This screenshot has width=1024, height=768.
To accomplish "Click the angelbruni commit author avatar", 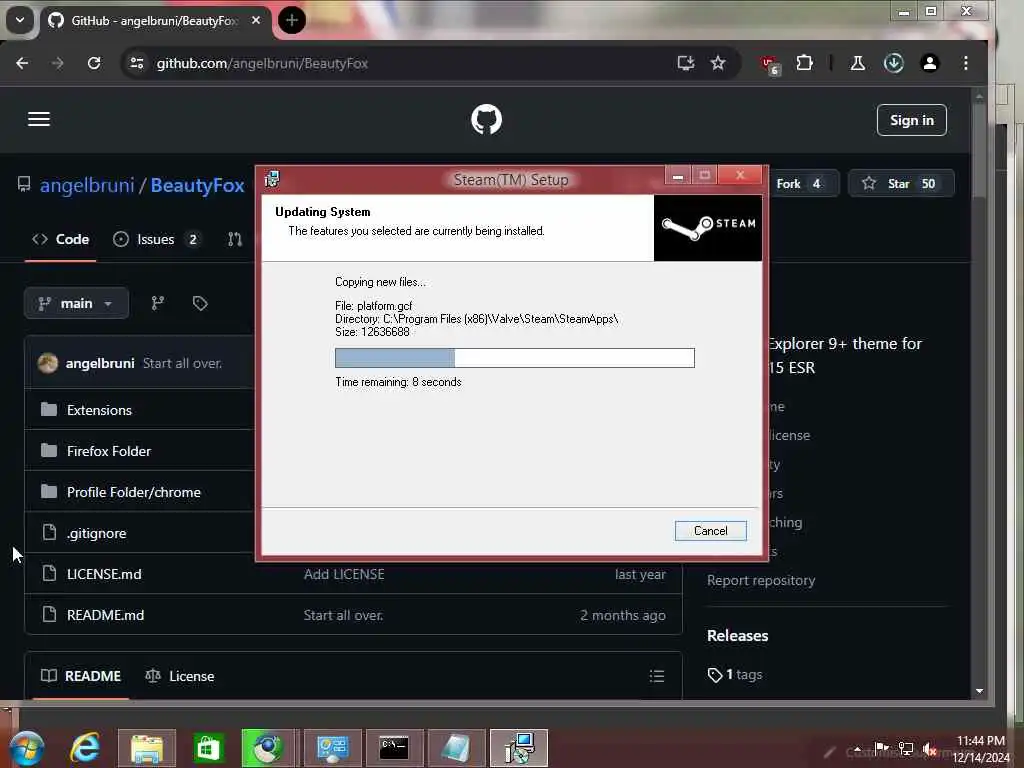I will (48, 363).
